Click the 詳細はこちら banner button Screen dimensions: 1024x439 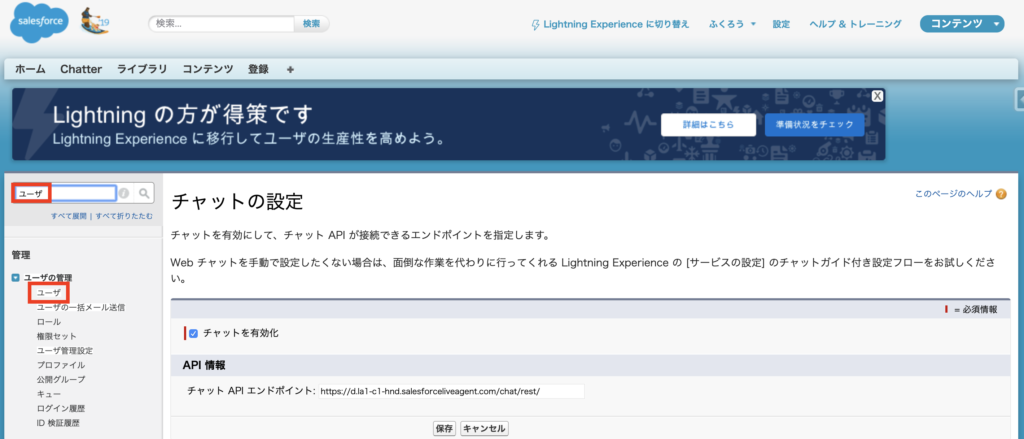709,124
